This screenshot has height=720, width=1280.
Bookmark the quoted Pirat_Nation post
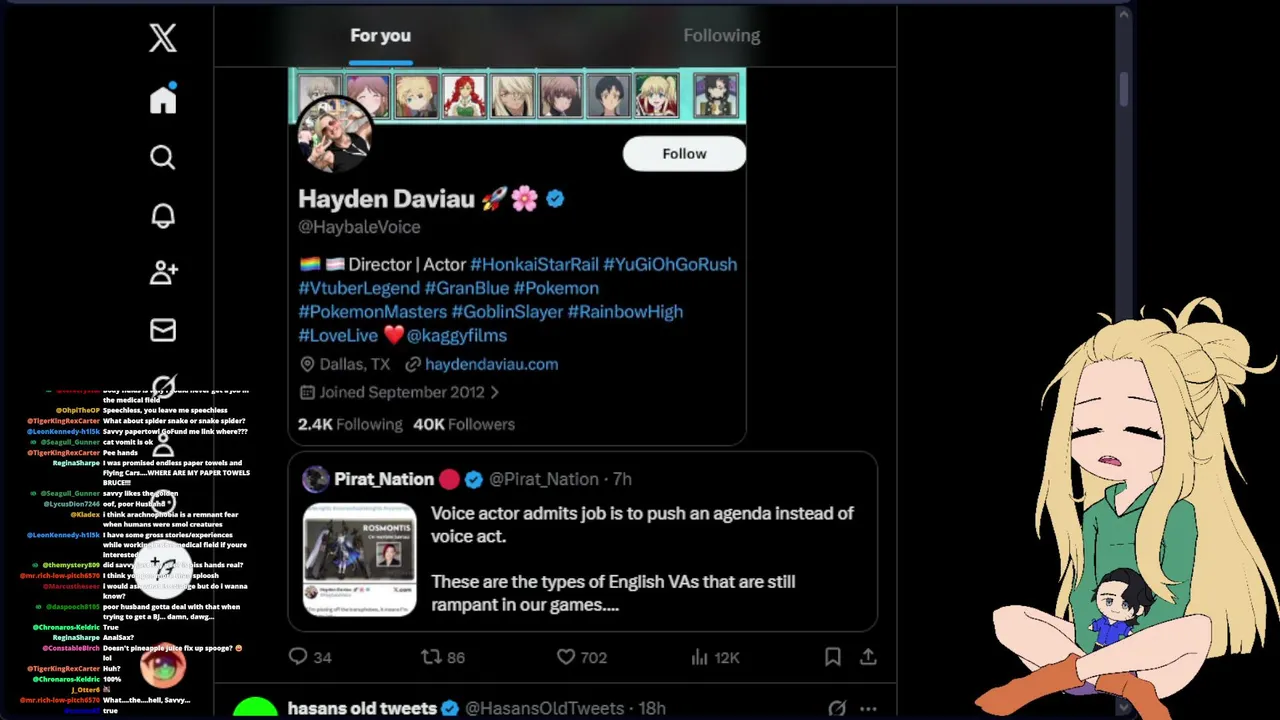tap(833, 657)
